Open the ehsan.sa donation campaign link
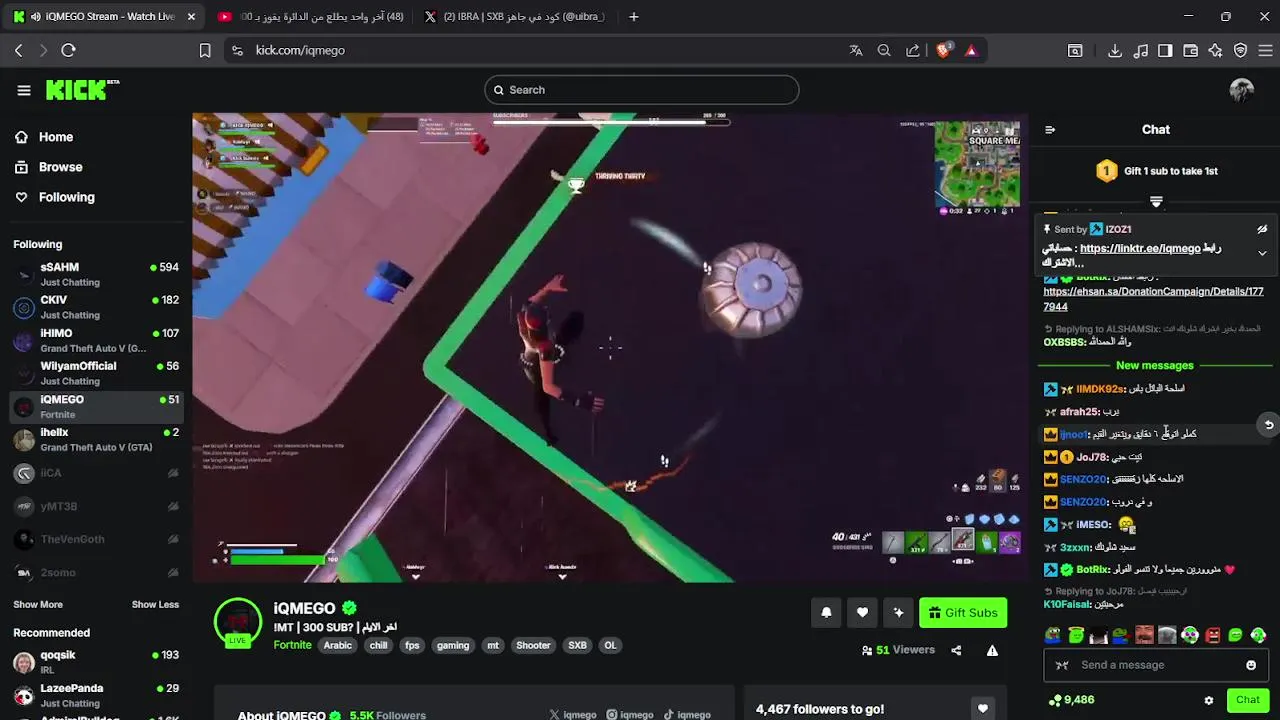 (x=1153, y=299)
